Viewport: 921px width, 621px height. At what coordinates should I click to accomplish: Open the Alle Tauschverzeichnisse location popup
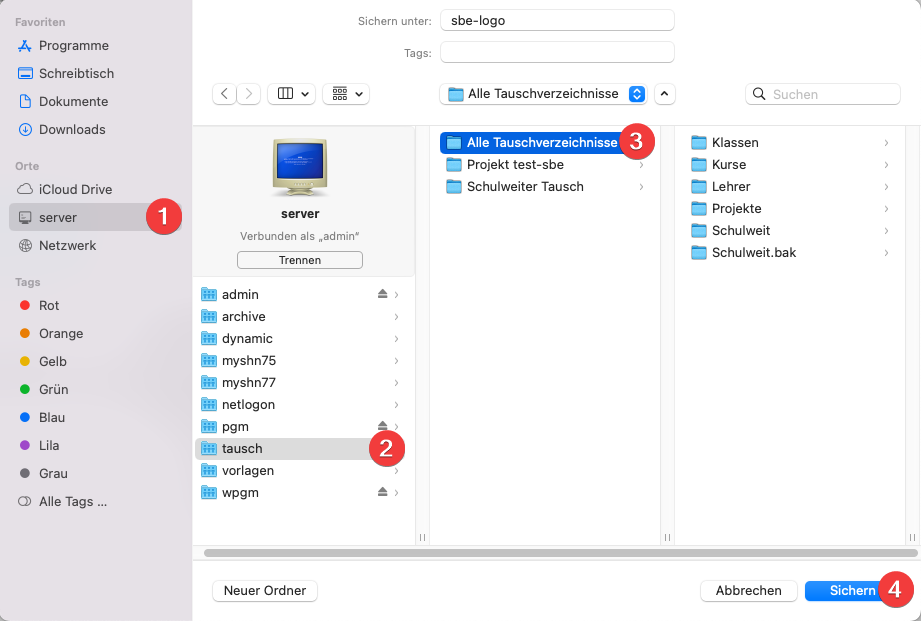[543, 94]
